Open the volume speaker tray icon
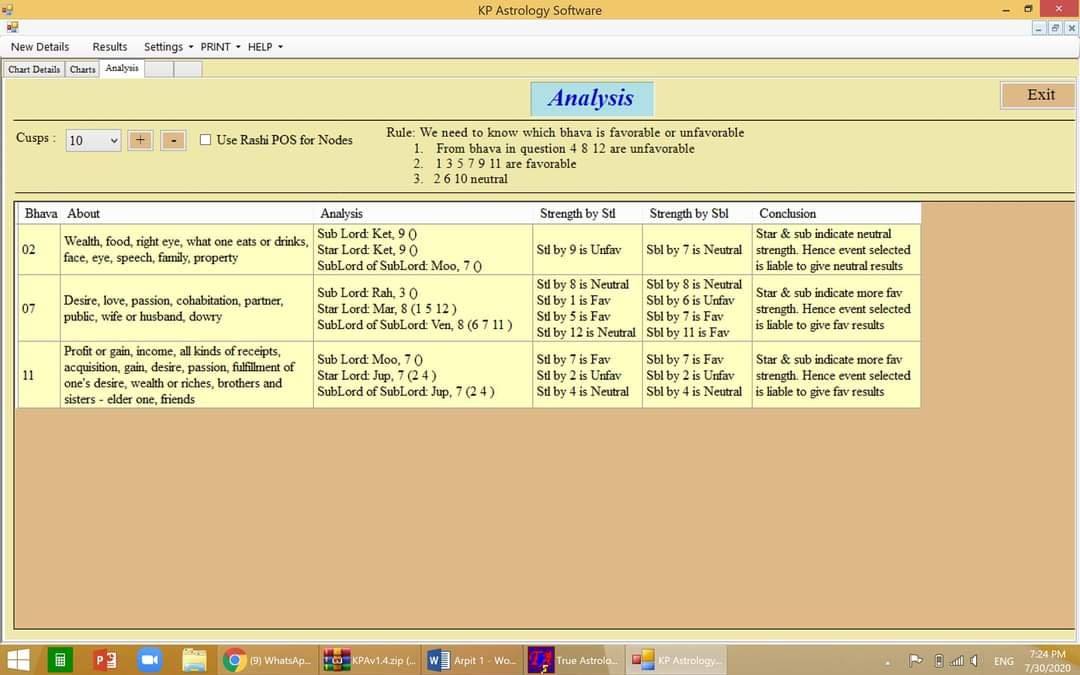Image resolution: width=1080 pixels, height=675 pixels. click(x=974, y=661)
